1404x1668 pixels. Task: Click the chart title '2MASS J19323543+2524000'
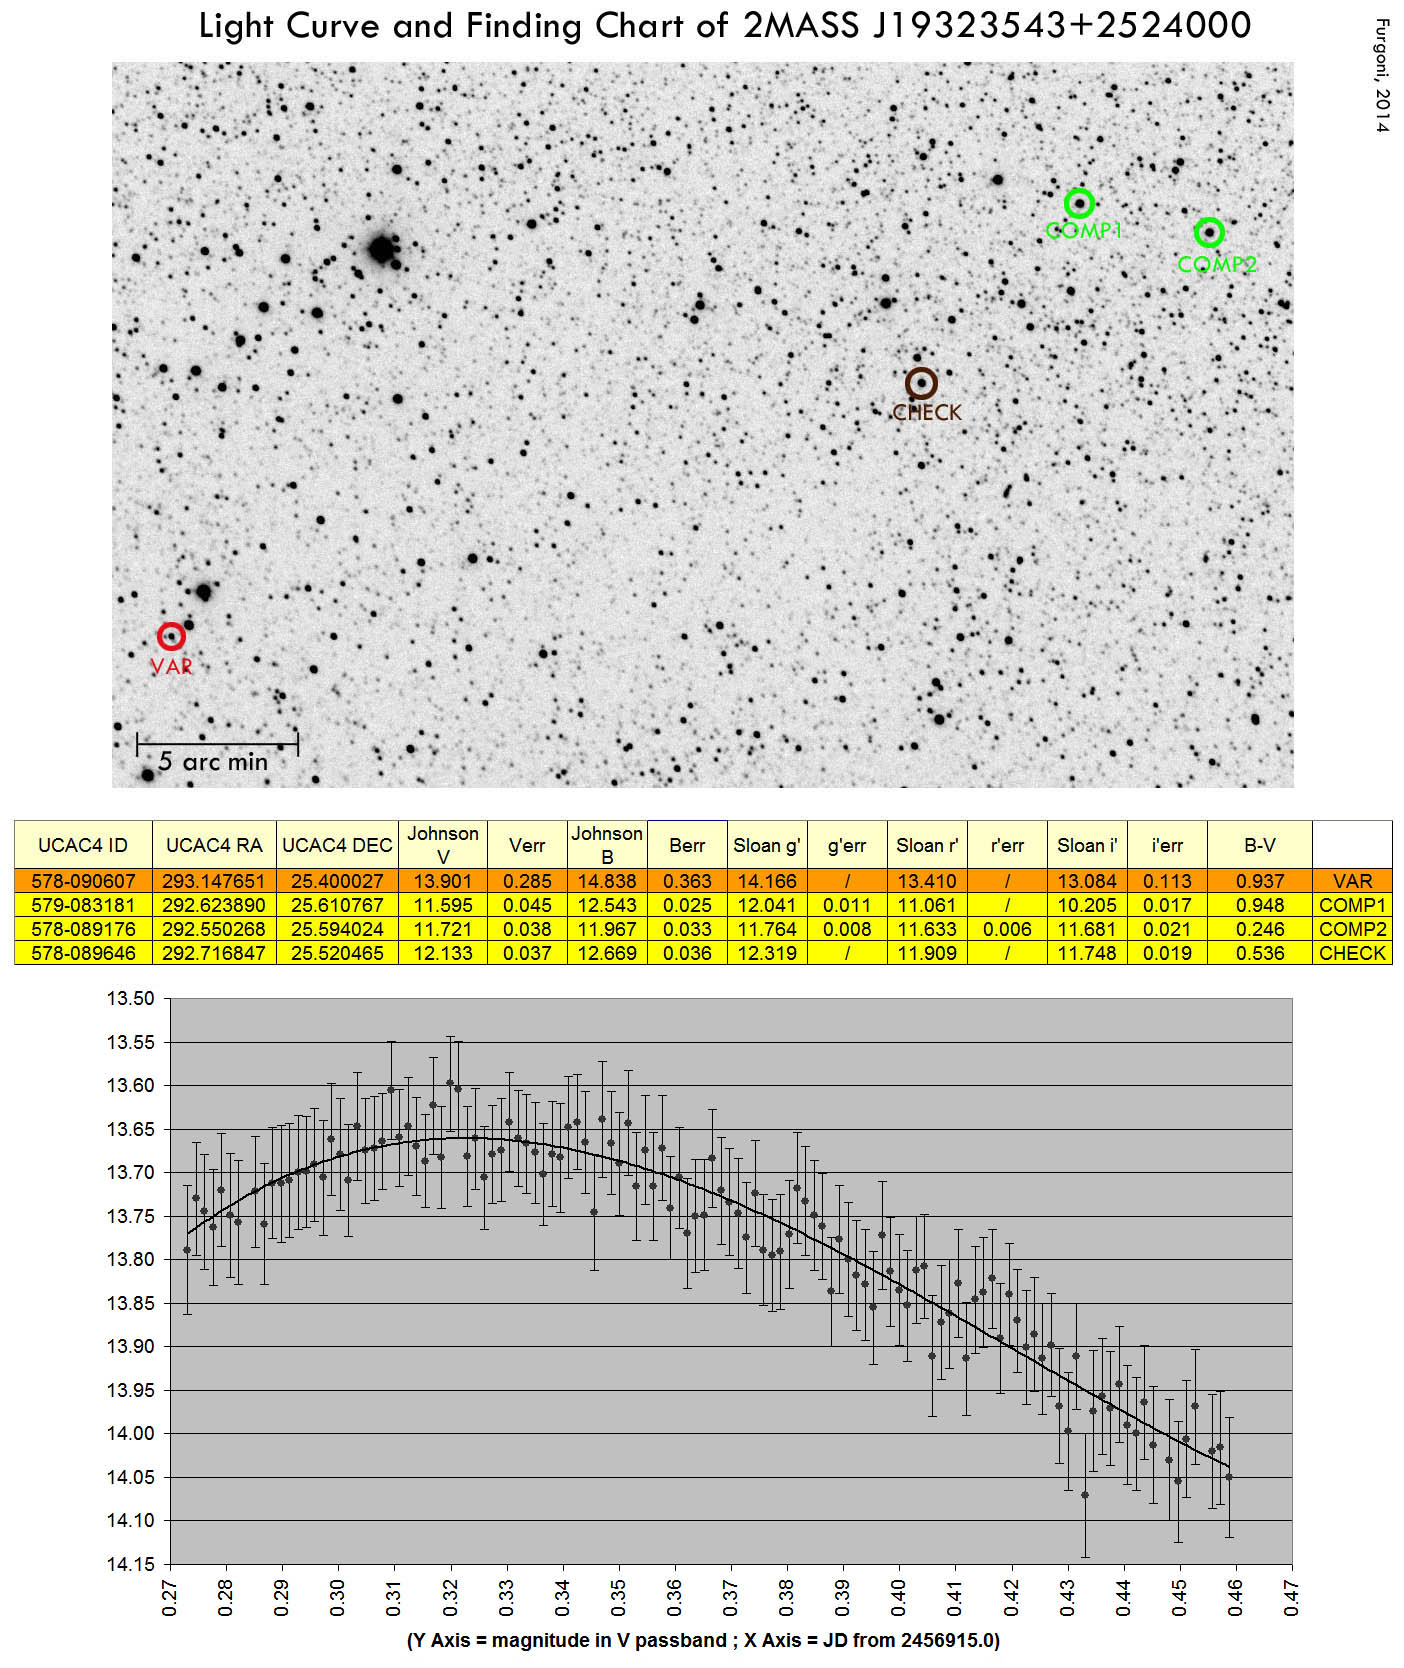coord(997,25)
